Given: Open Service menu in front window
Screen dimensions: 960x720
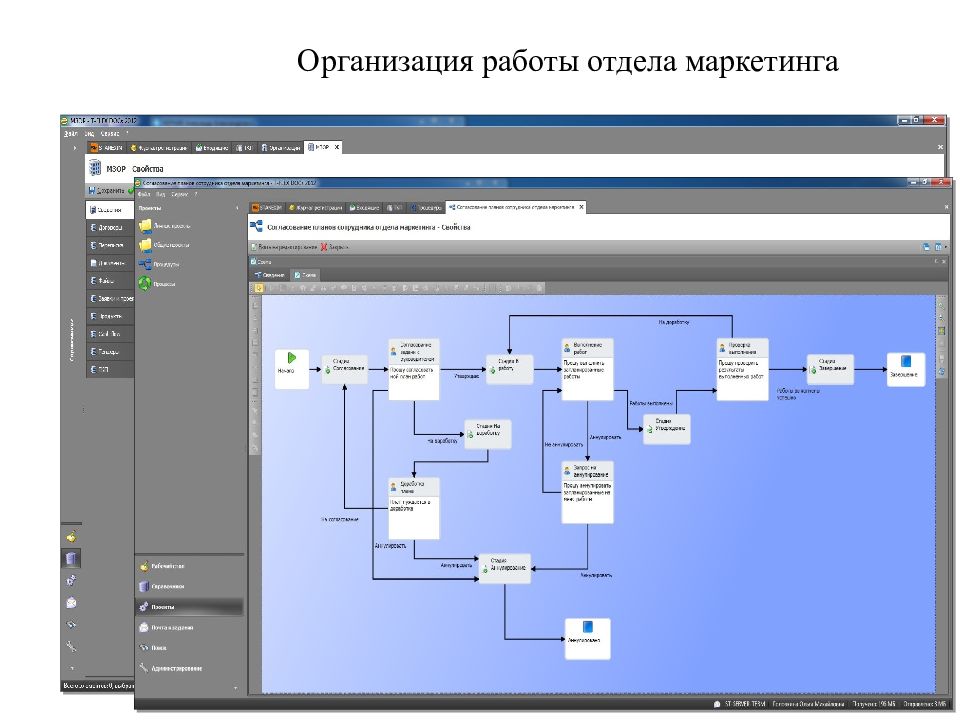Looking at the screenshot, I should pyautogui.click(x=179, y=194).
